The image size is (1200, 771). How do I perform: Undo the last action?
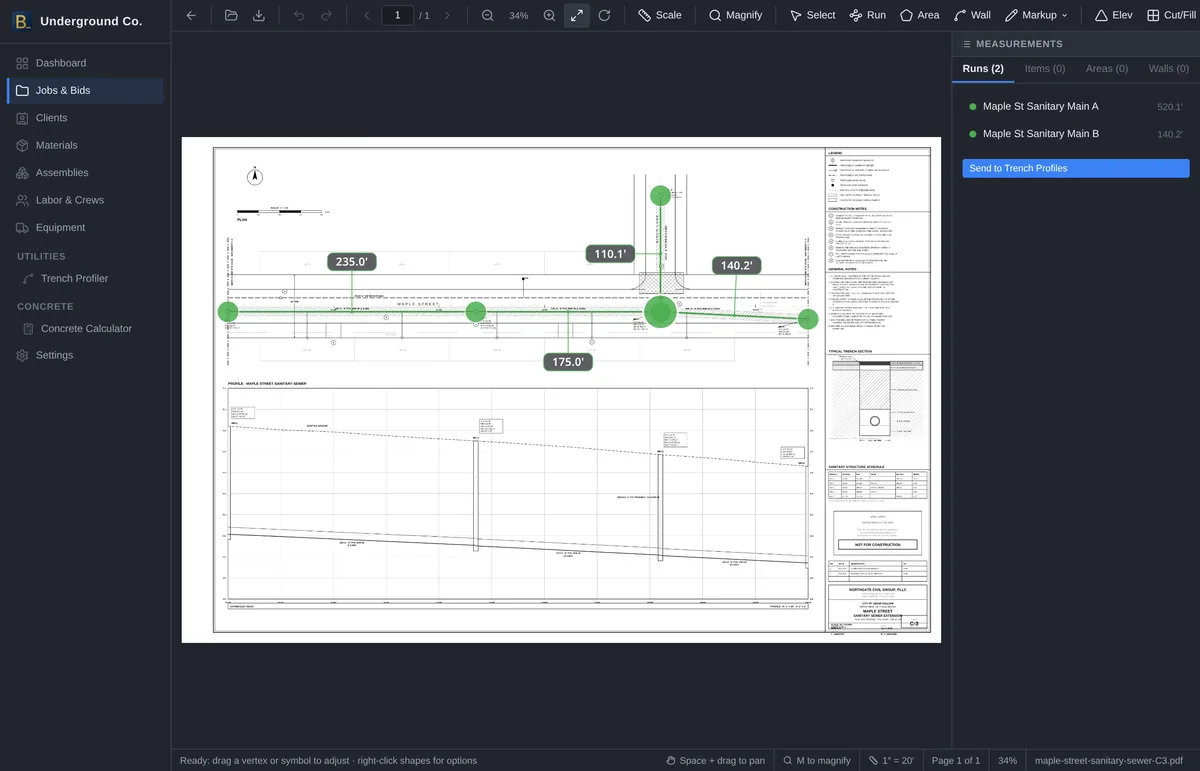click(x=299, y=15)
